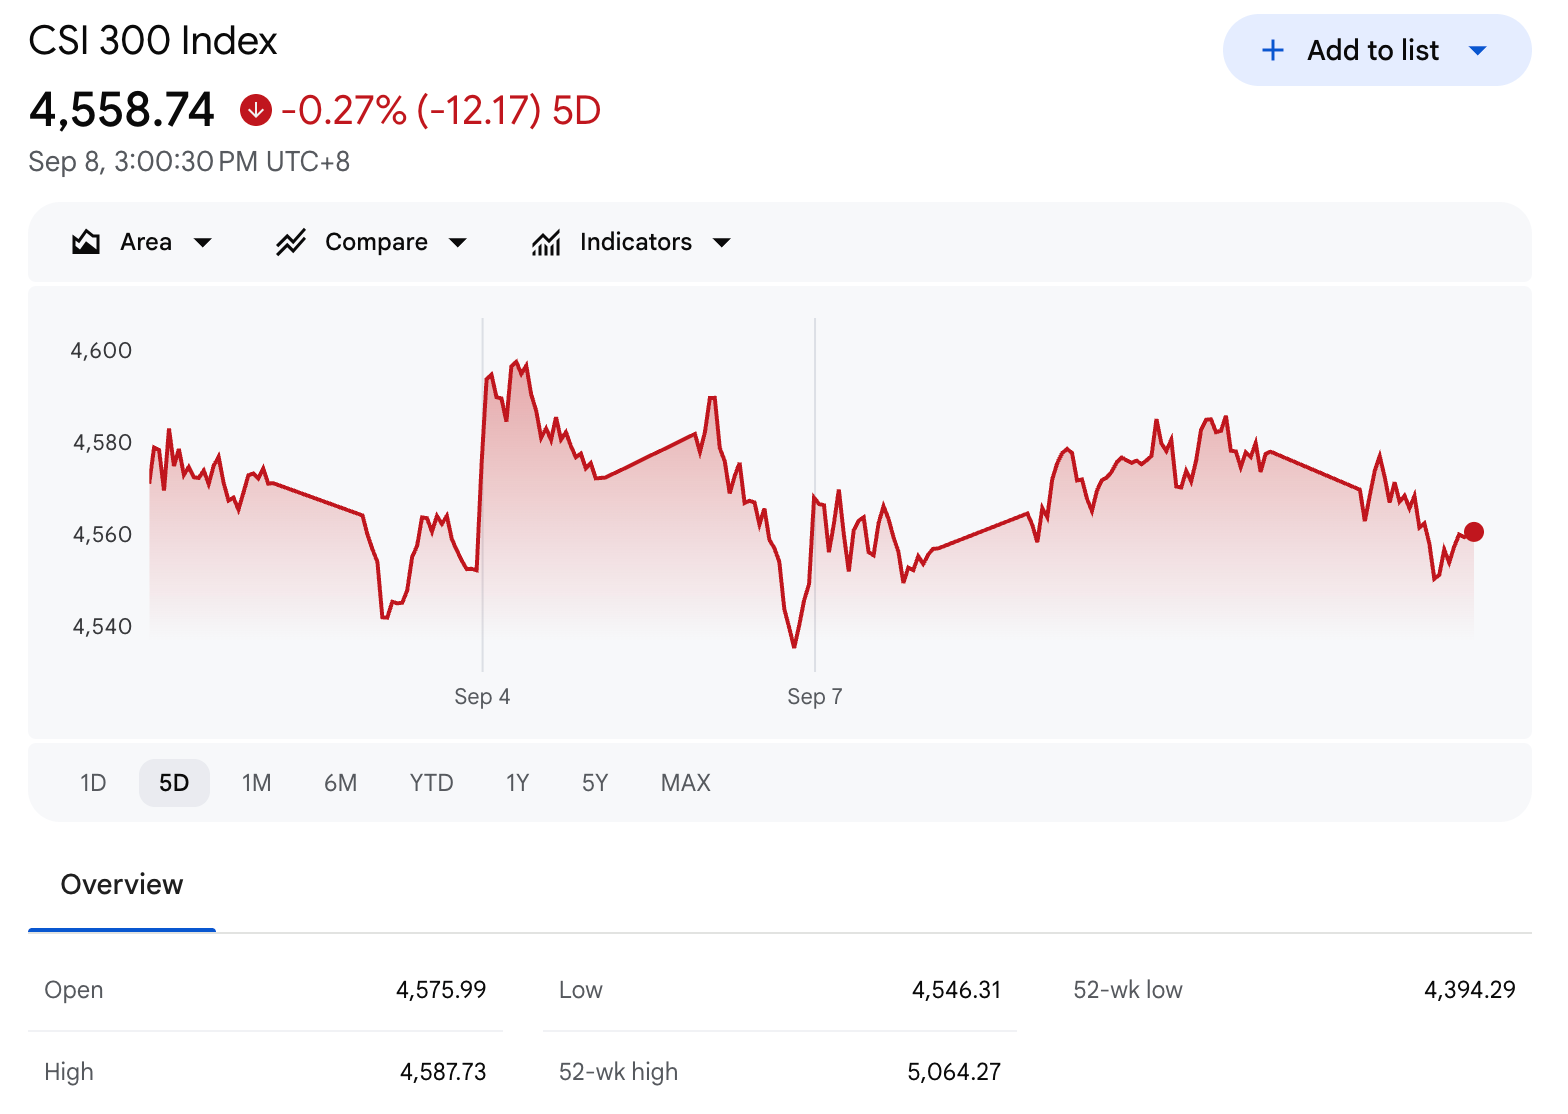
Task: Click the red endpoint dot on chart
Action: [1474, 532]
